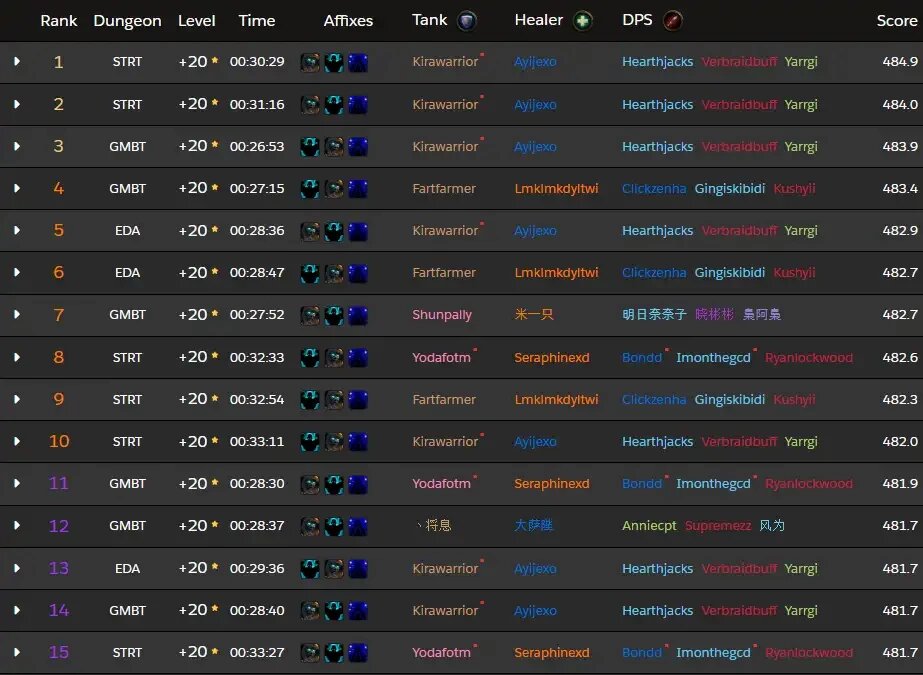This screenshot has width=923, height=675.
Task: Click the cyan affix icon in rank 12 row
Action: click(334, 526)
